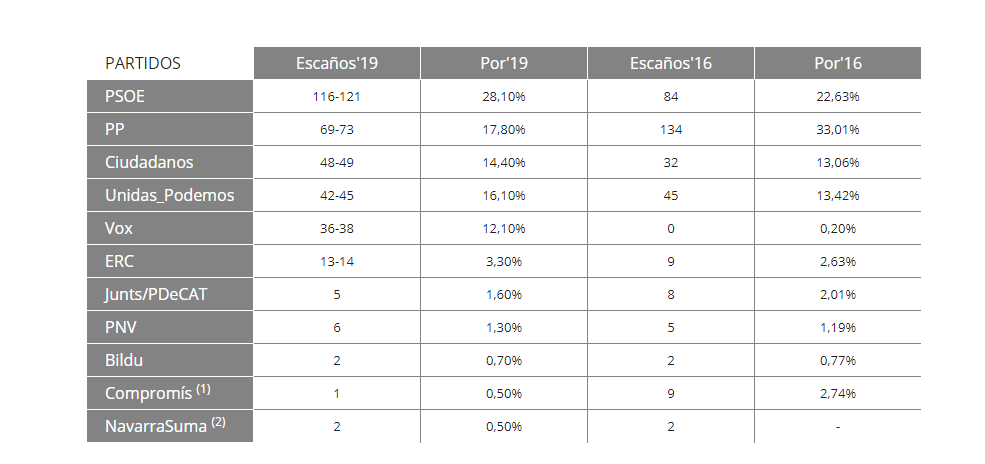Click the PP party row label
Viewport: 985px width, 464px height.
click(x=115, y=129)
